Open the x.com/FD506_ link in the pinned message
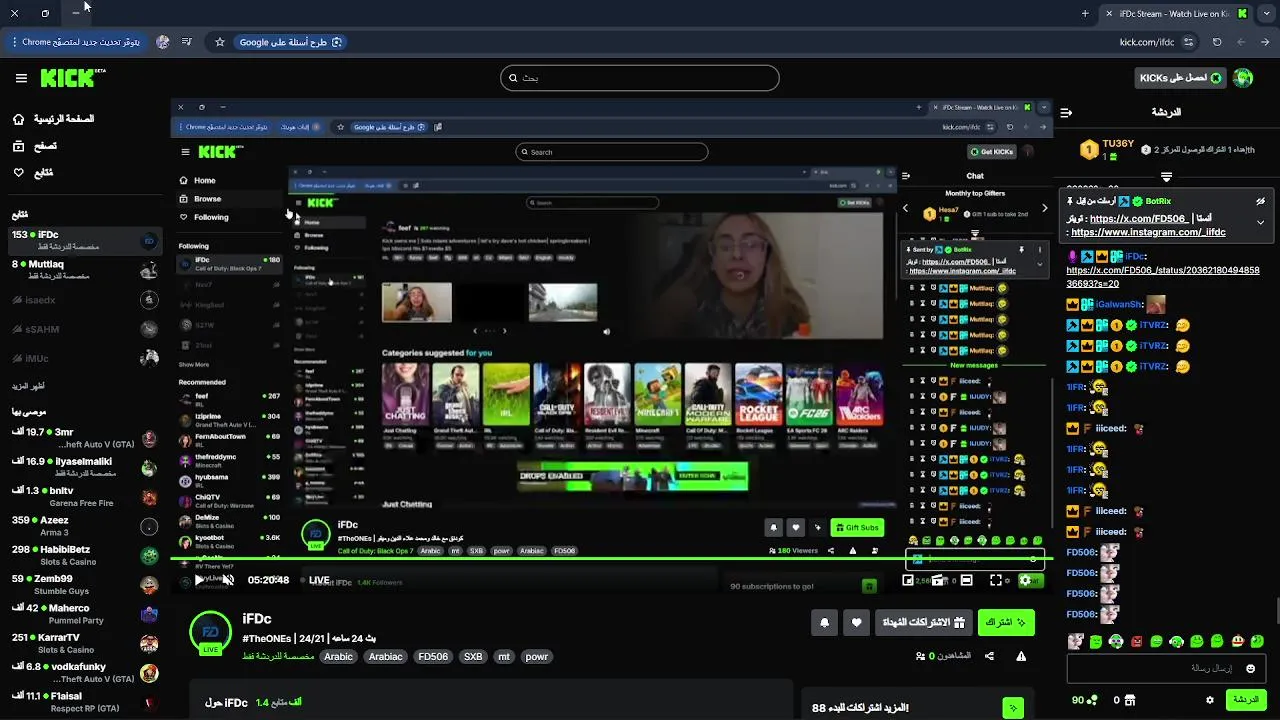The image size is (1280, 720). pos(1138,219)
